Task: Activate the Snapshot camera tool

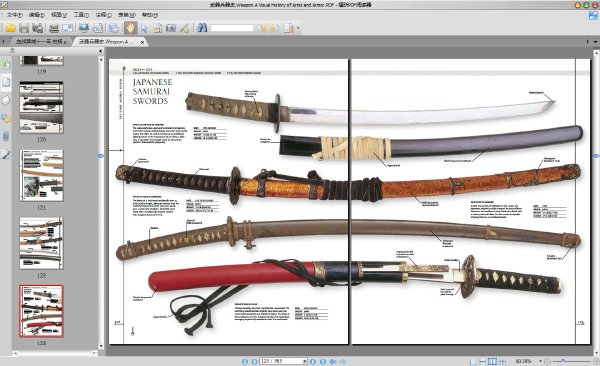Action: tap(171, 28)
